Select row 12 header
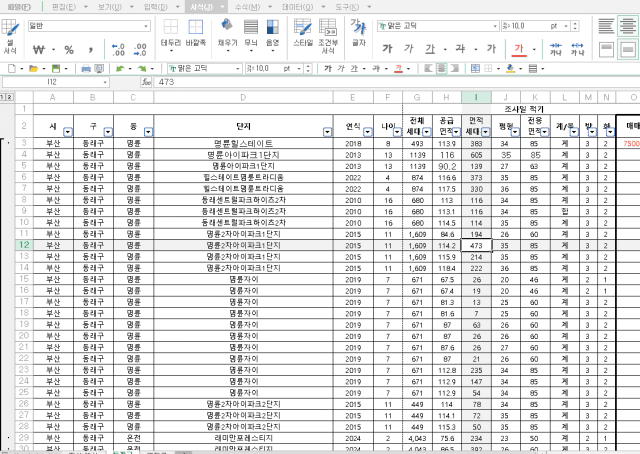640x454 pixels. click(24, 245)
